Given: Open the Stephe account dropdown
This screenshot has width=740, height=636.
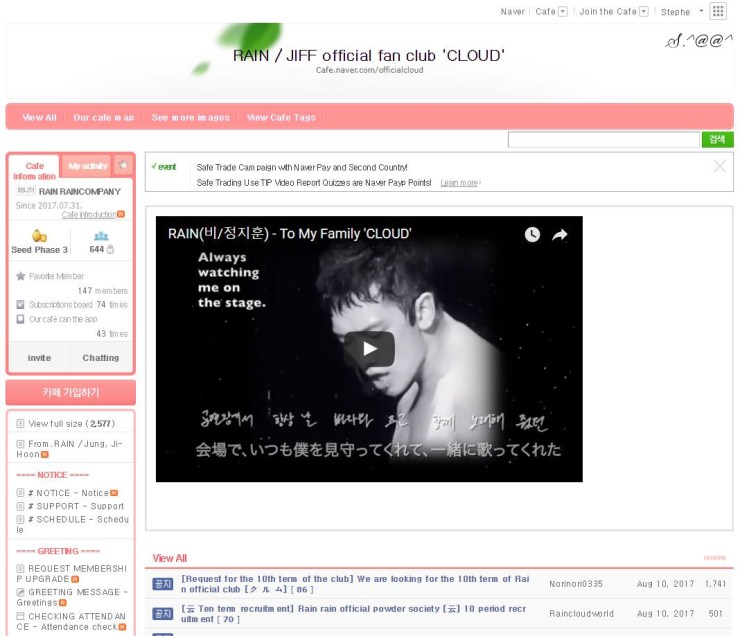Looking at the screenshot, I should (x=700, y=12).
